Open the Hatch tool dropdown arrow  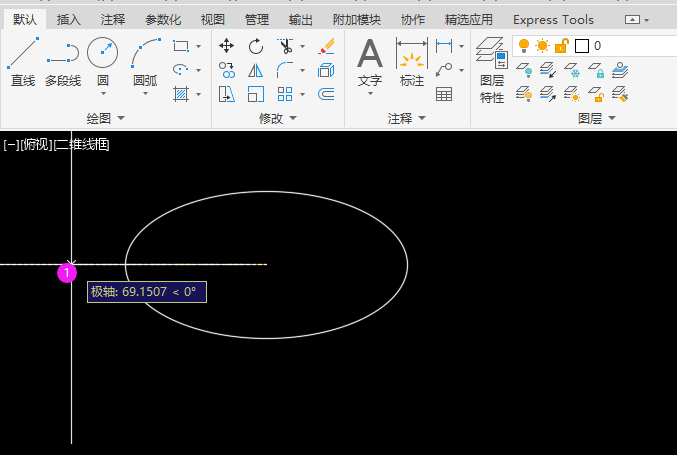point(198,94)
